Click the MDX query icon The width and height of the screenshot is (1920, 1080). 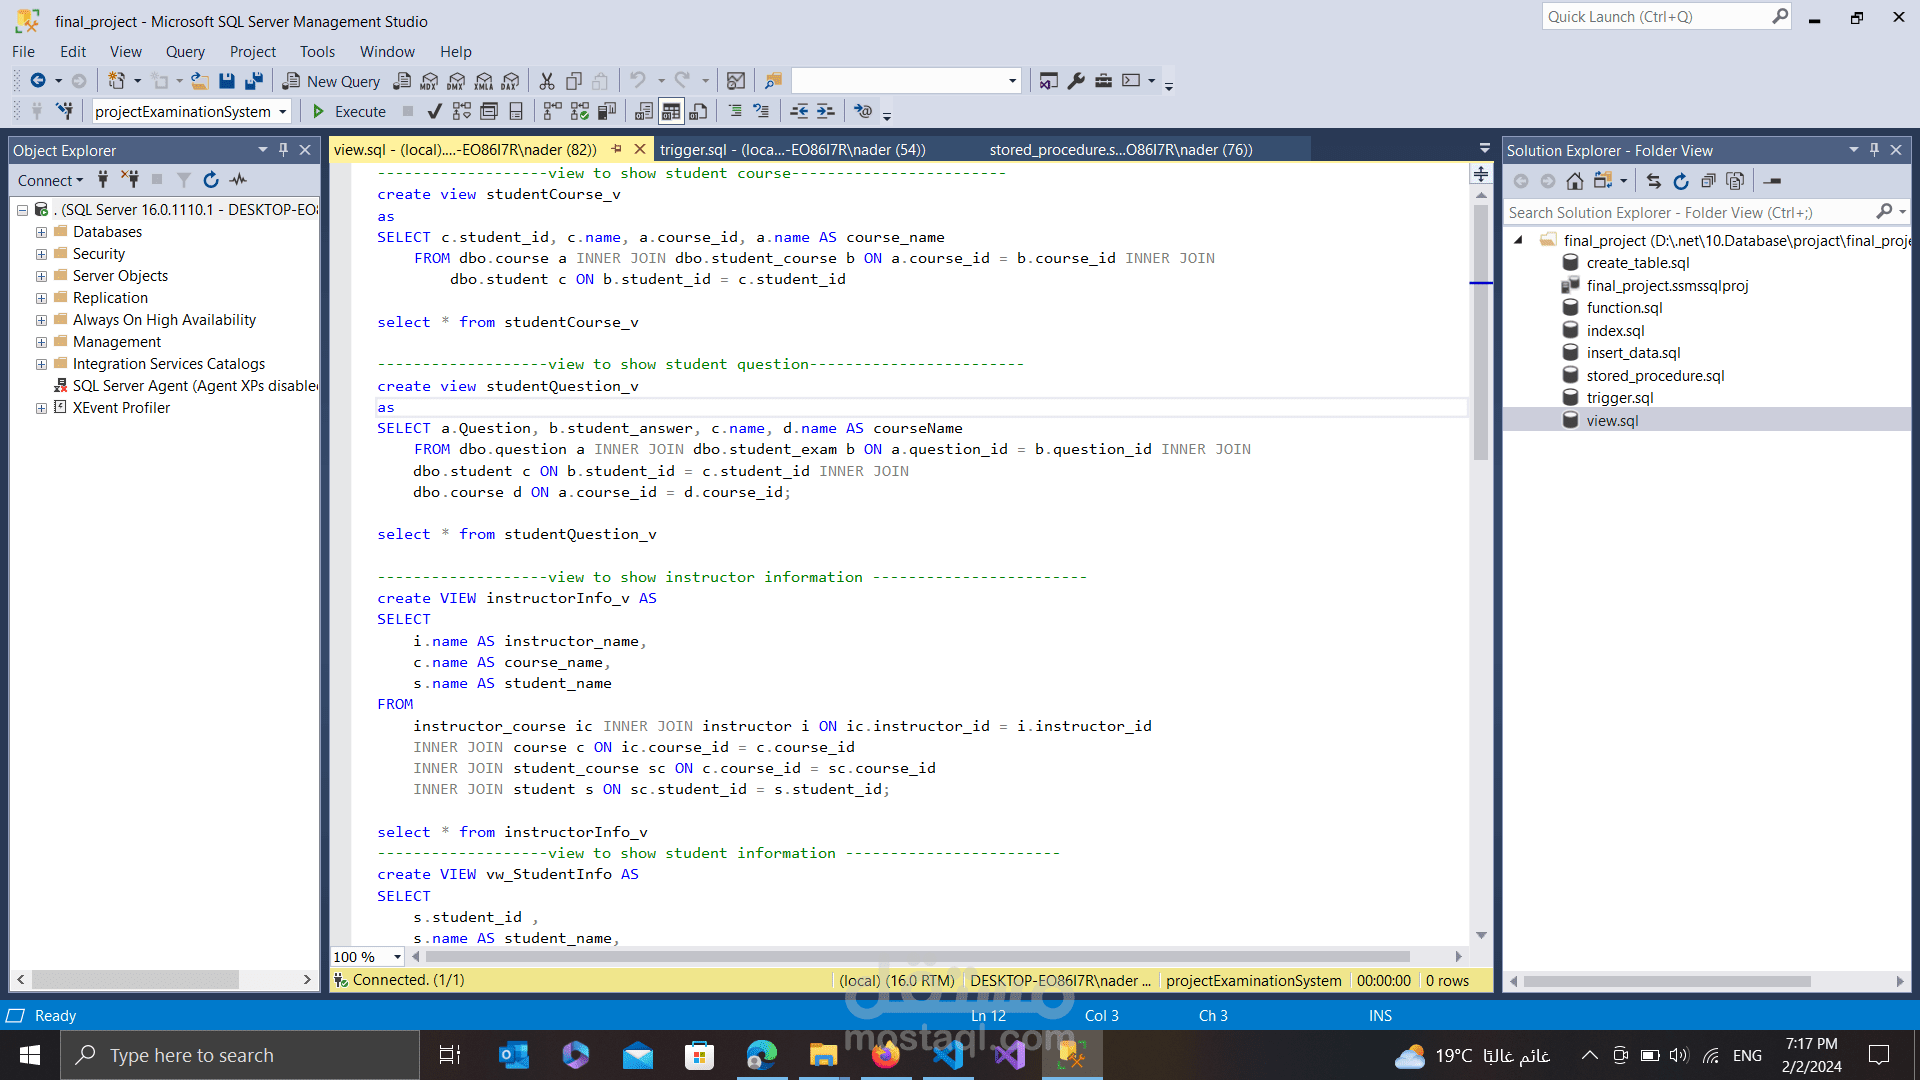429,81
